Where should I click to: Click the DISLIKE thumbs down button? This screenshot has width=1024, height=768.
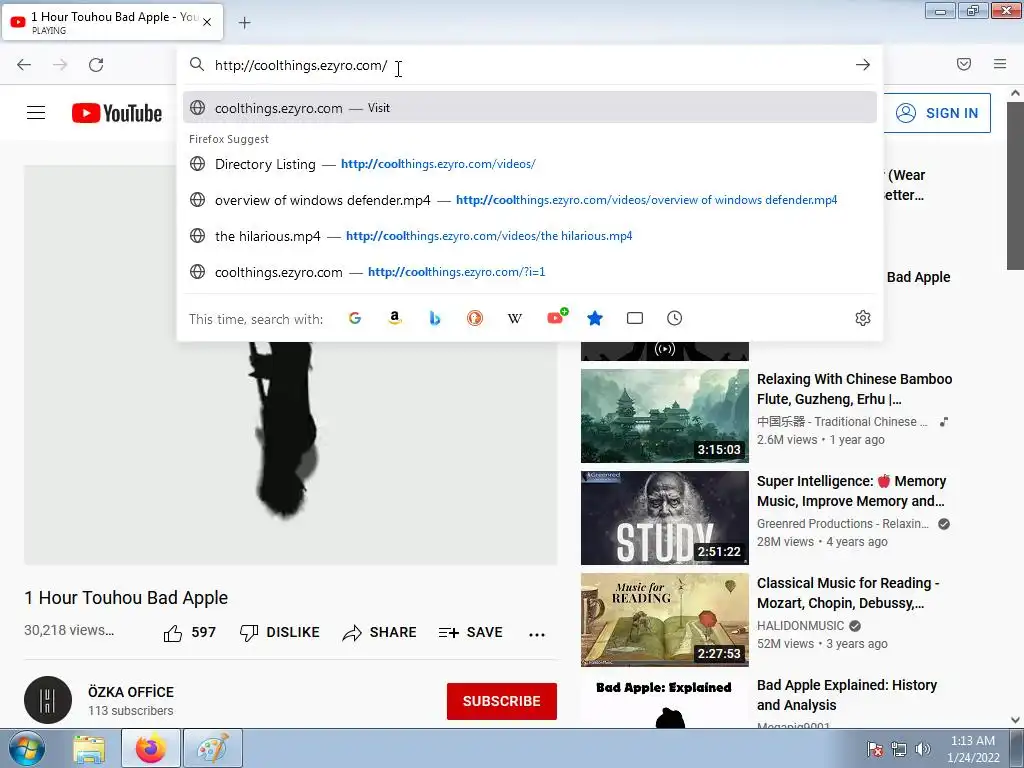click(280, 633)
